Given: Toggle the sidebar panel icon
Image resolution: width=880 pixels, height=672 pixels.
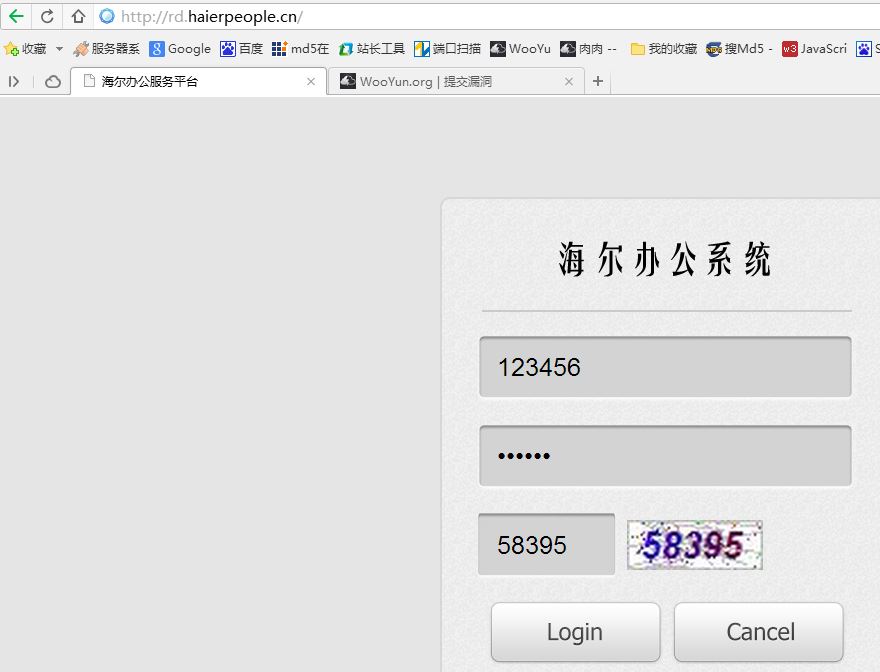Looking at the screenshot, I should pos(14,82).
